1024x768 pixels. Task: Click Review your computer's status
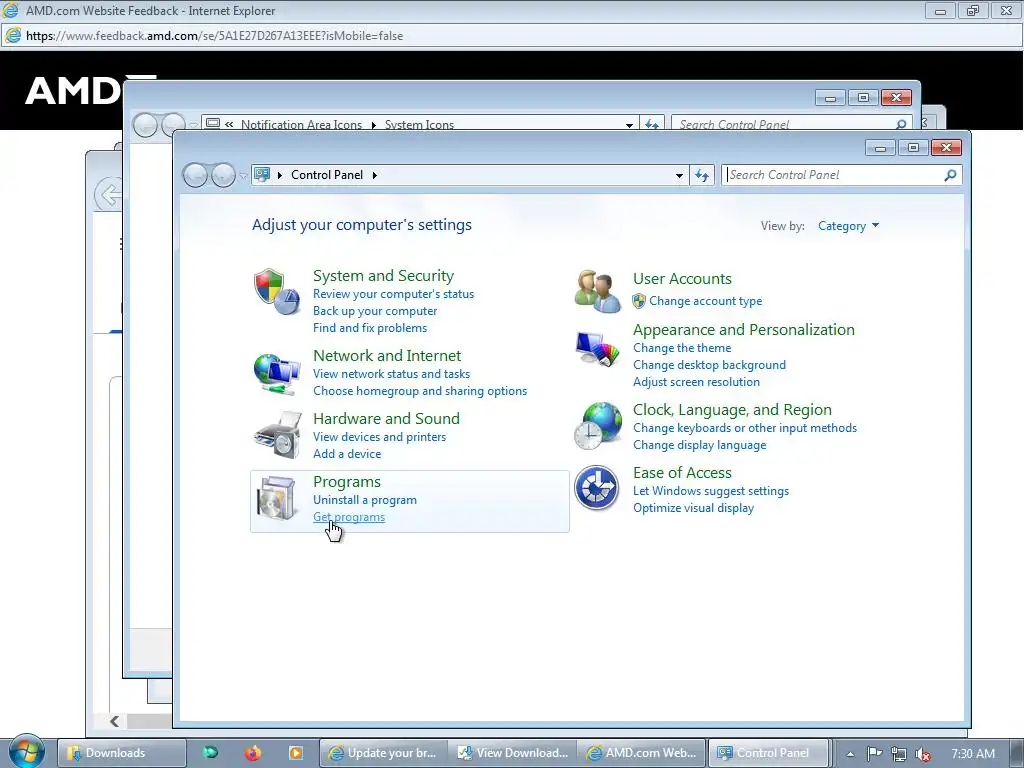click(x=393, y=294)
